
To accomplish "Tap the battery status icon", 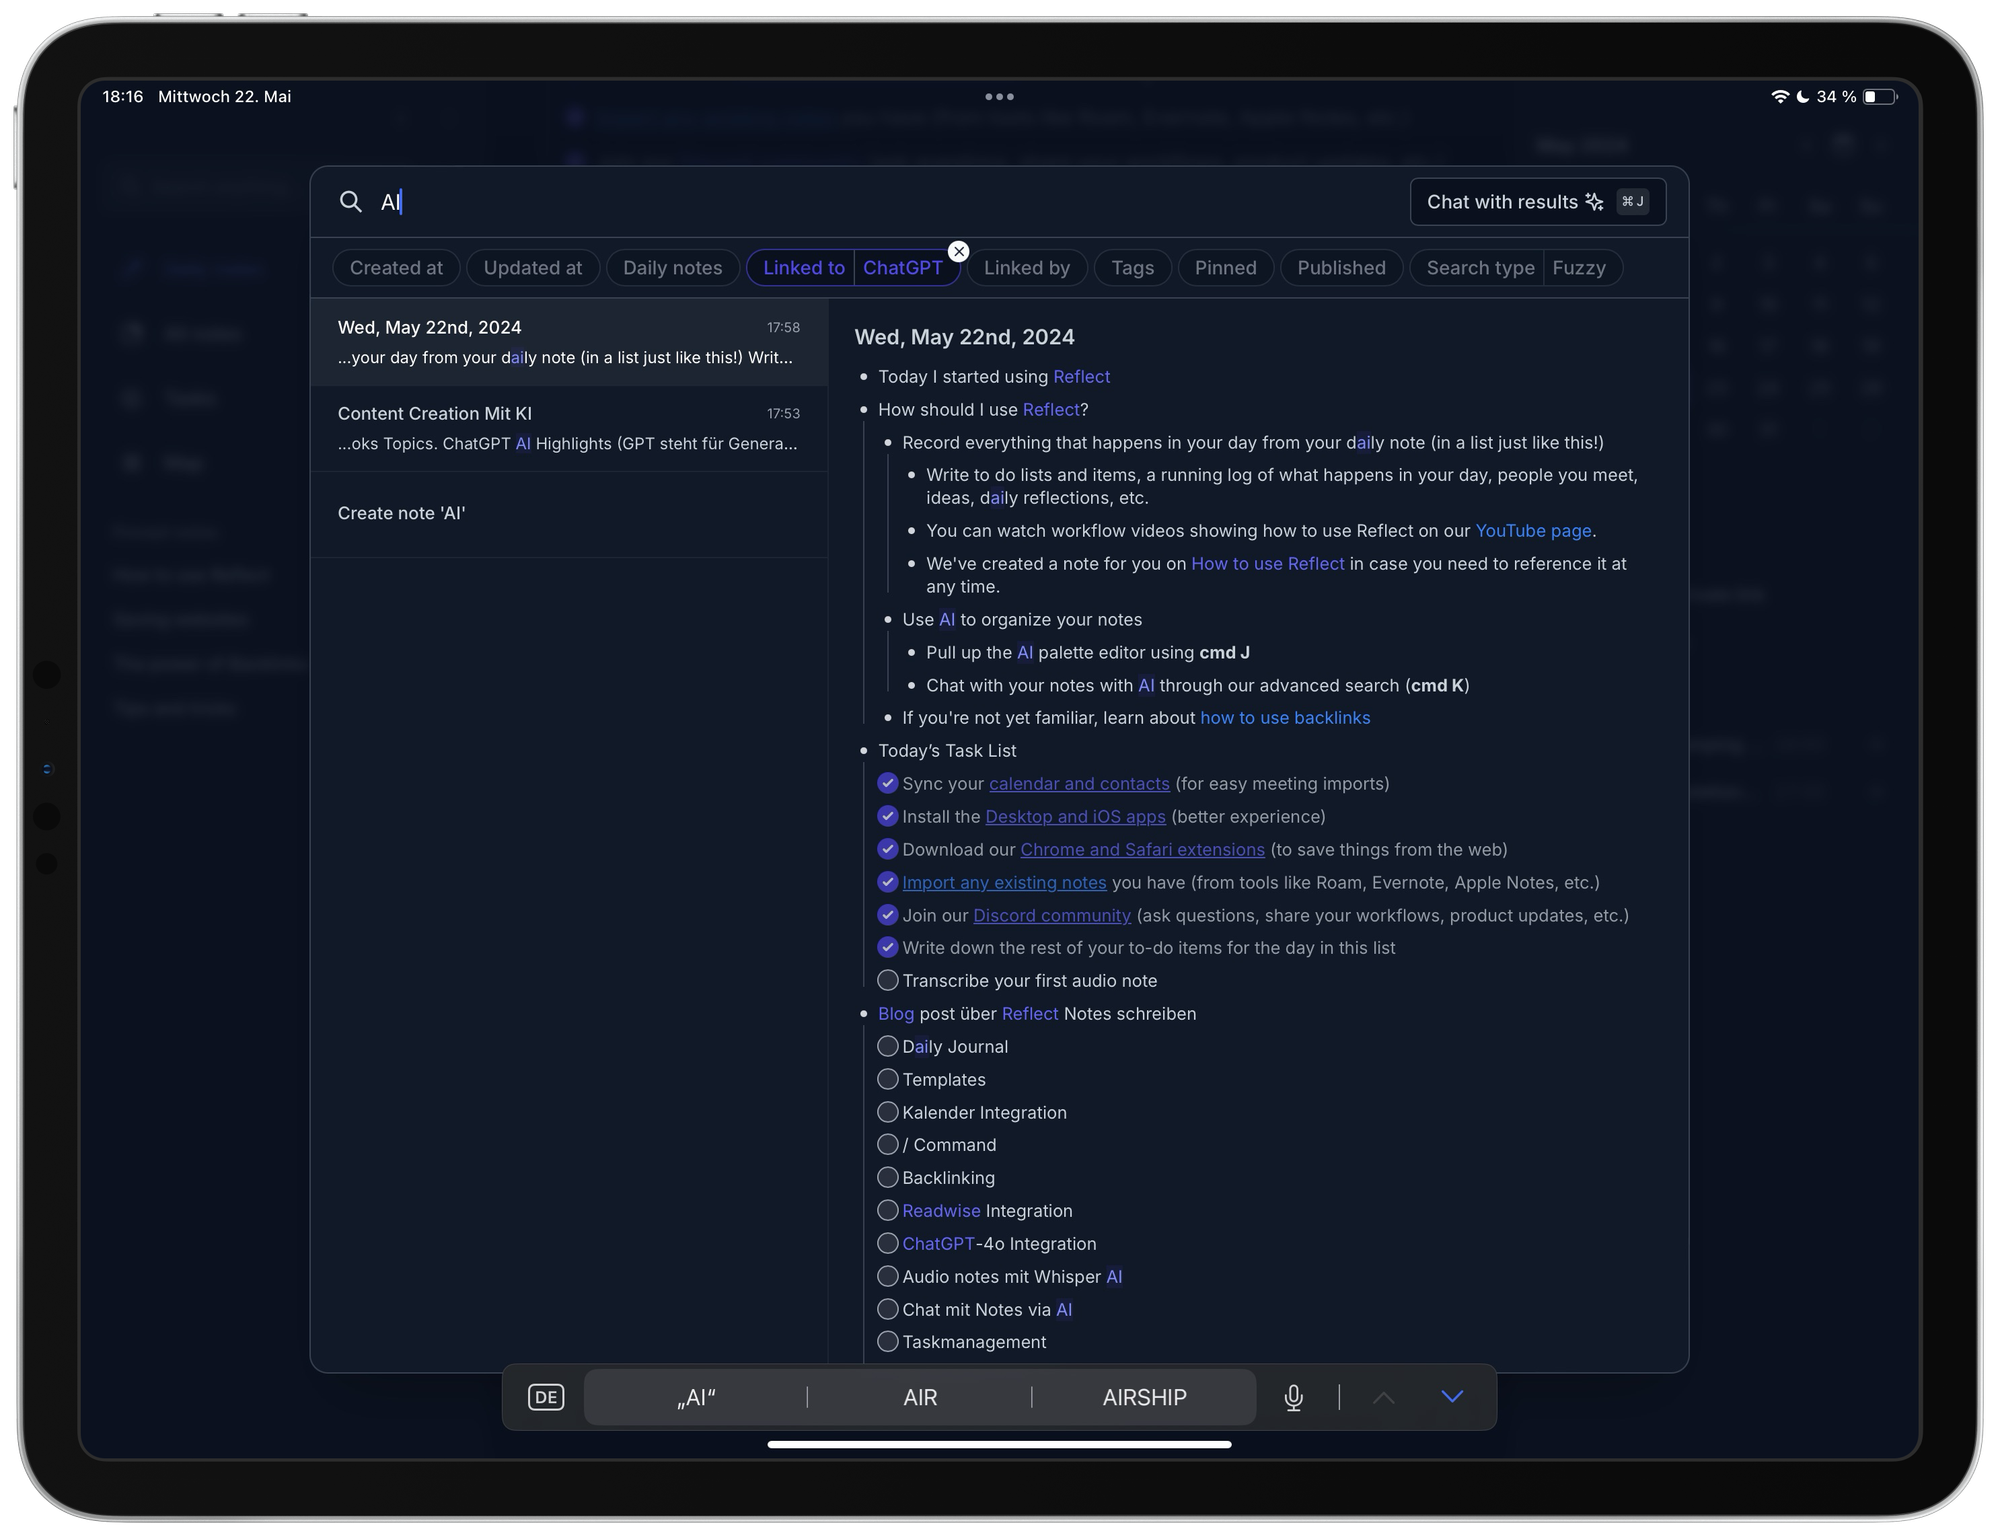I will pyautogui.click(x=1880, y=97).
